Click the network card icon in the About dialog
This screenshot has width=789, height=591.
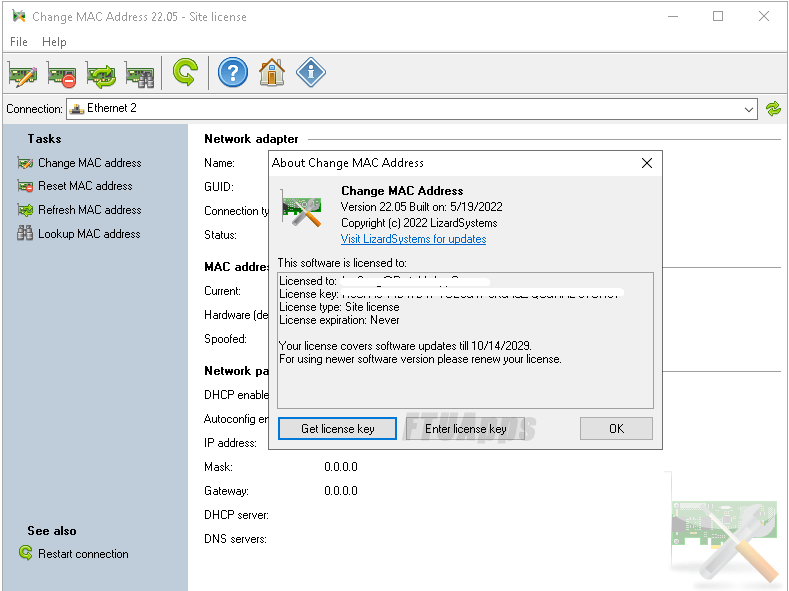point(301,209)
